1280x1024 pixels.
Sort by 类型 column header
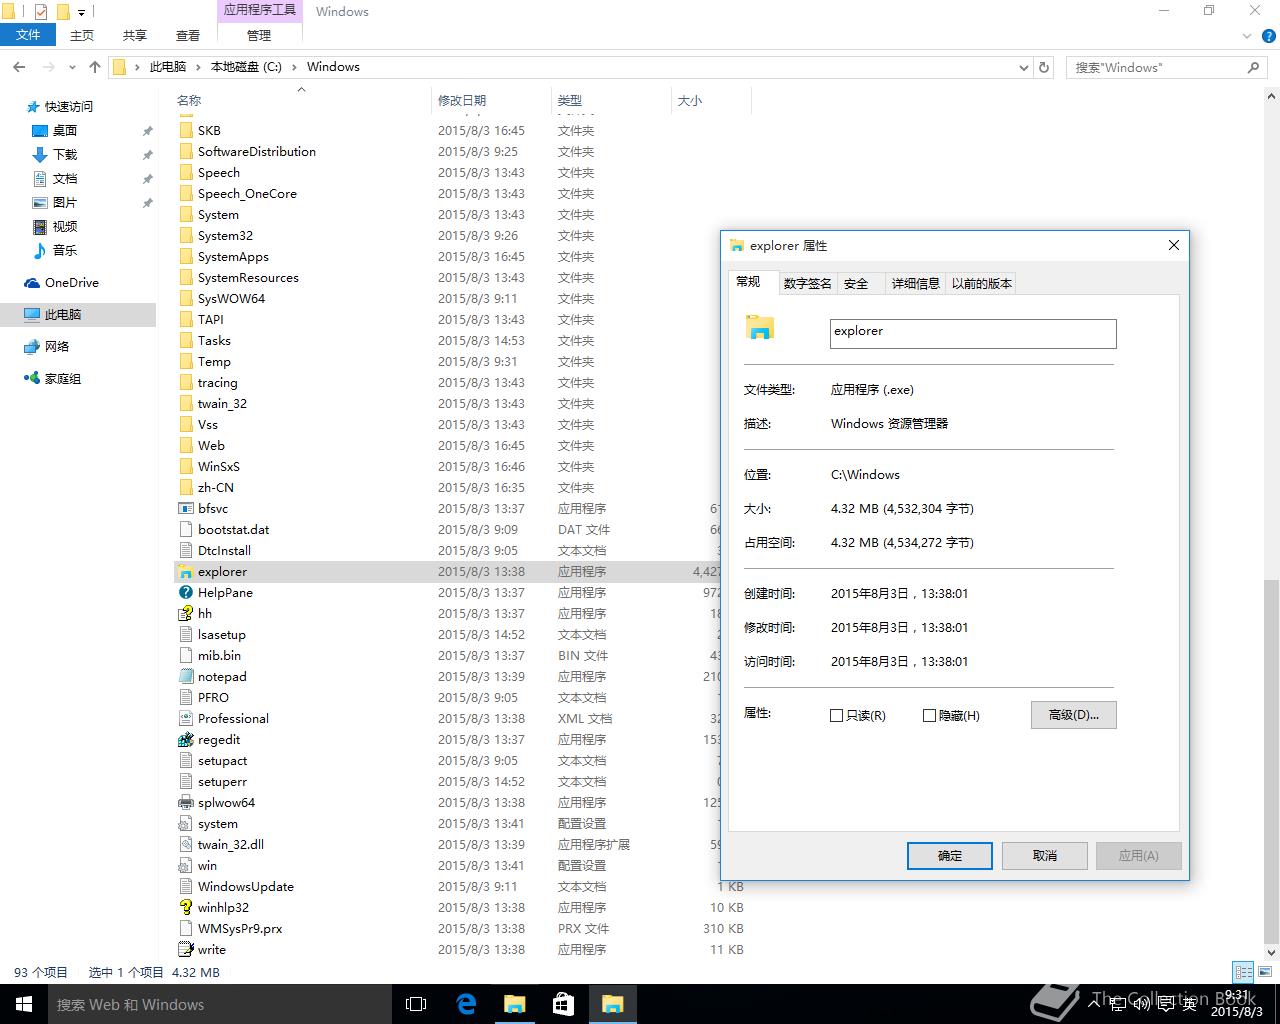tap(610, 100)
